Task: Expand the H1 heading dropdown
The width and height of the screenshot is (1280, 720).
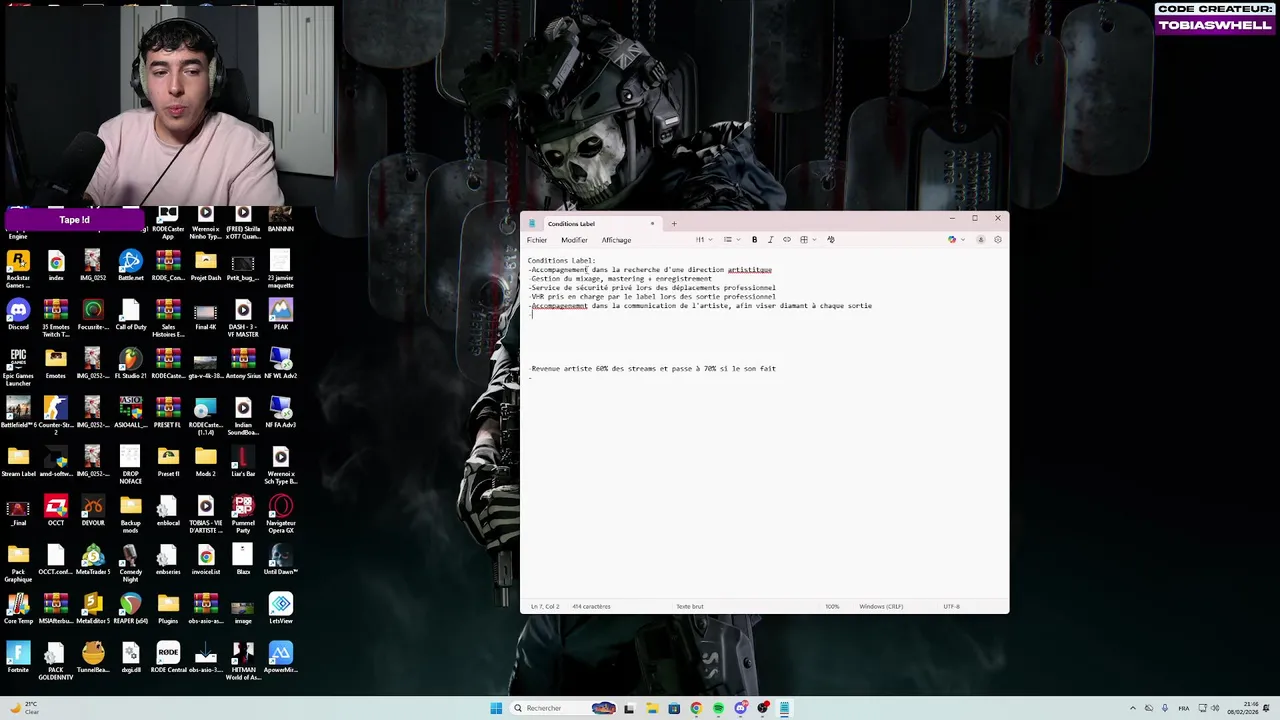Action: click(703, 240)
